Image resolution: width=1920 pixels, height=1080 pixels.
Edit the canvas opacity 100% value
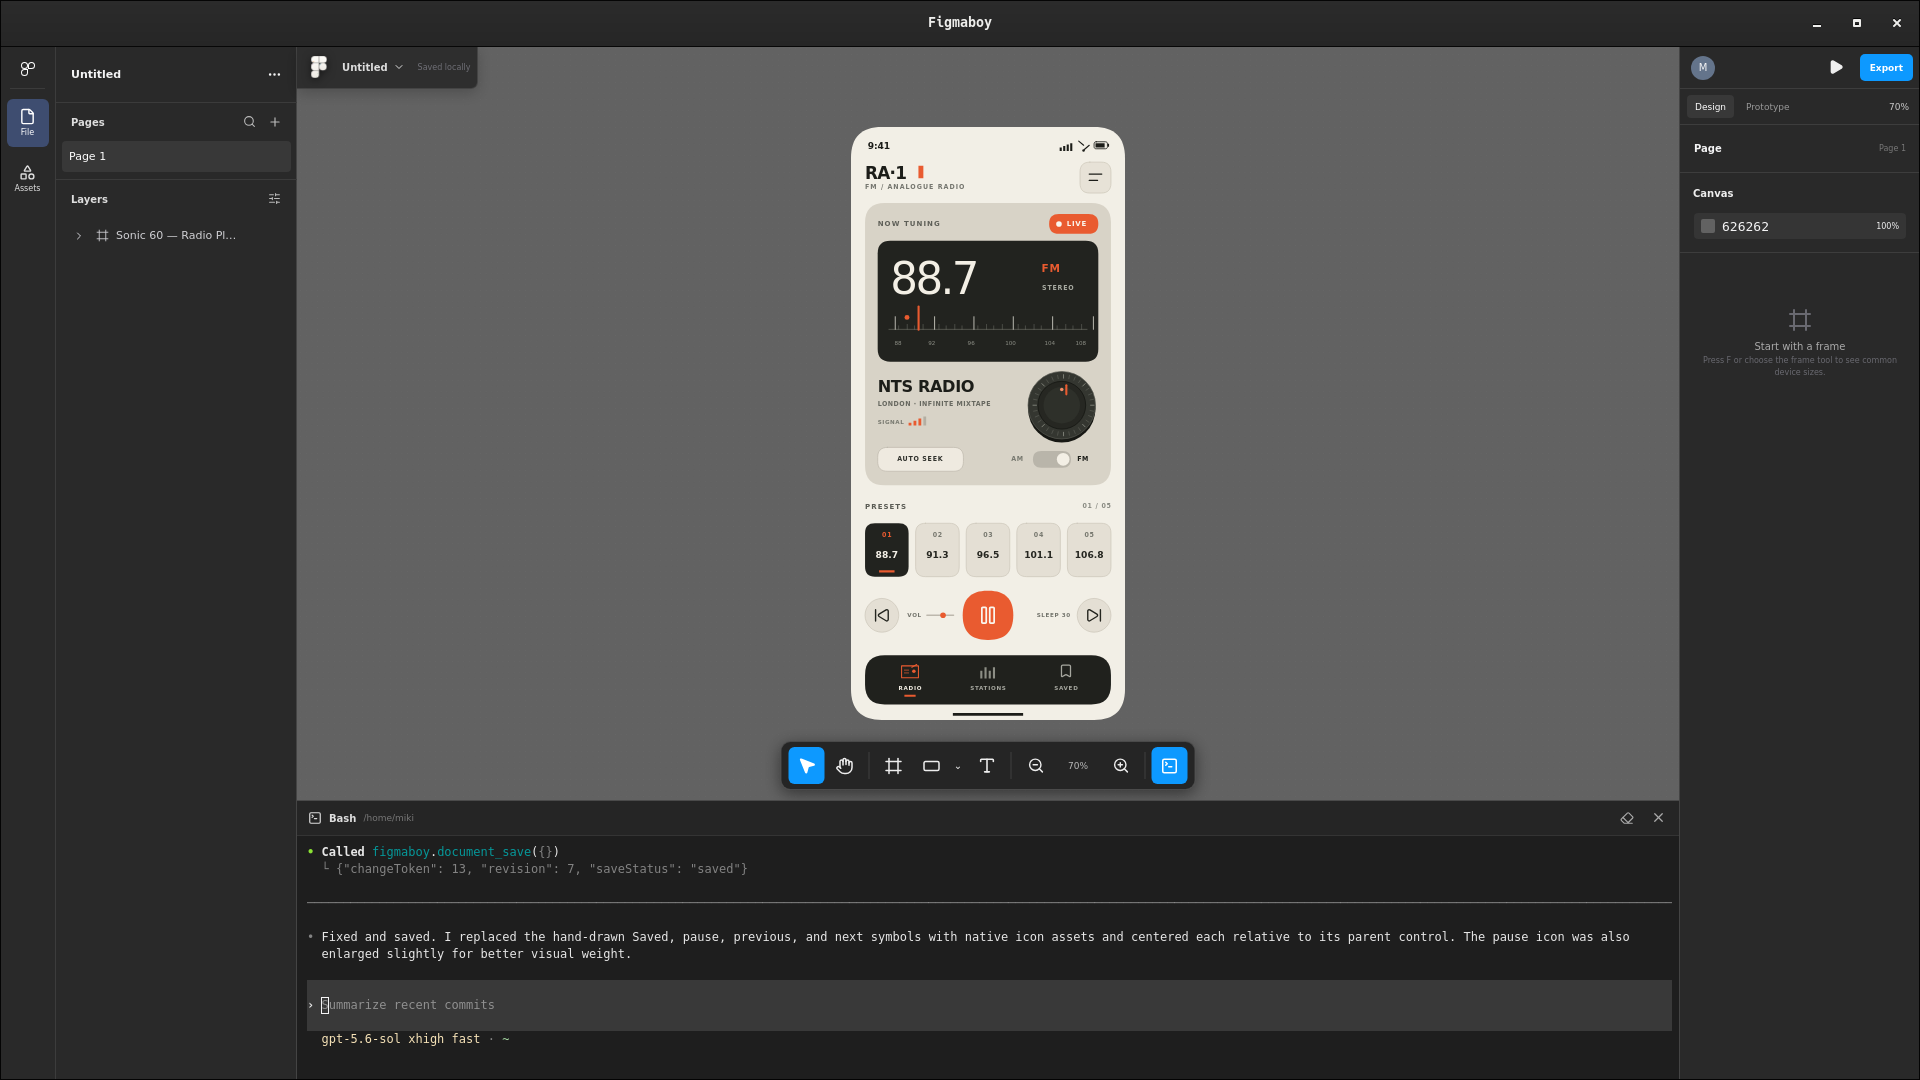1887,226
